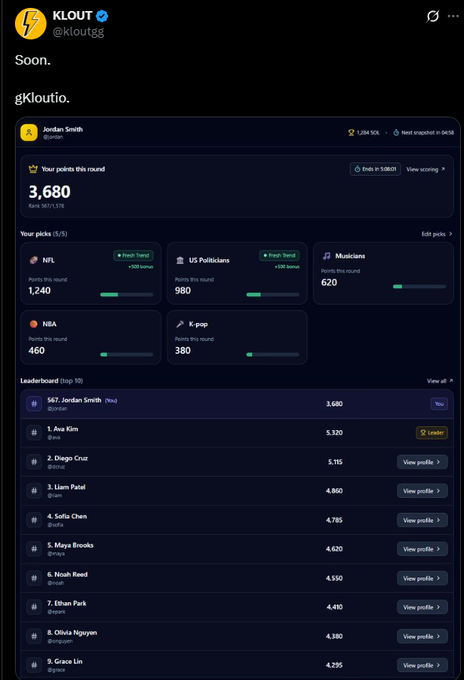
Task: Click the Ends in countdown badge
Action: click(375, 169)
